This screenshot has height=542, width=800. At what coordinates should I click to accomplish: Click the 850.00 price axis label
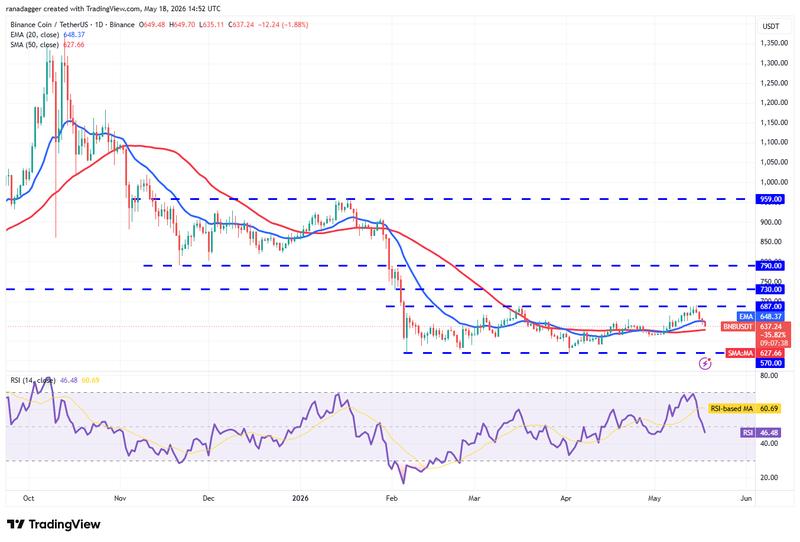click(x=772, y=242)
